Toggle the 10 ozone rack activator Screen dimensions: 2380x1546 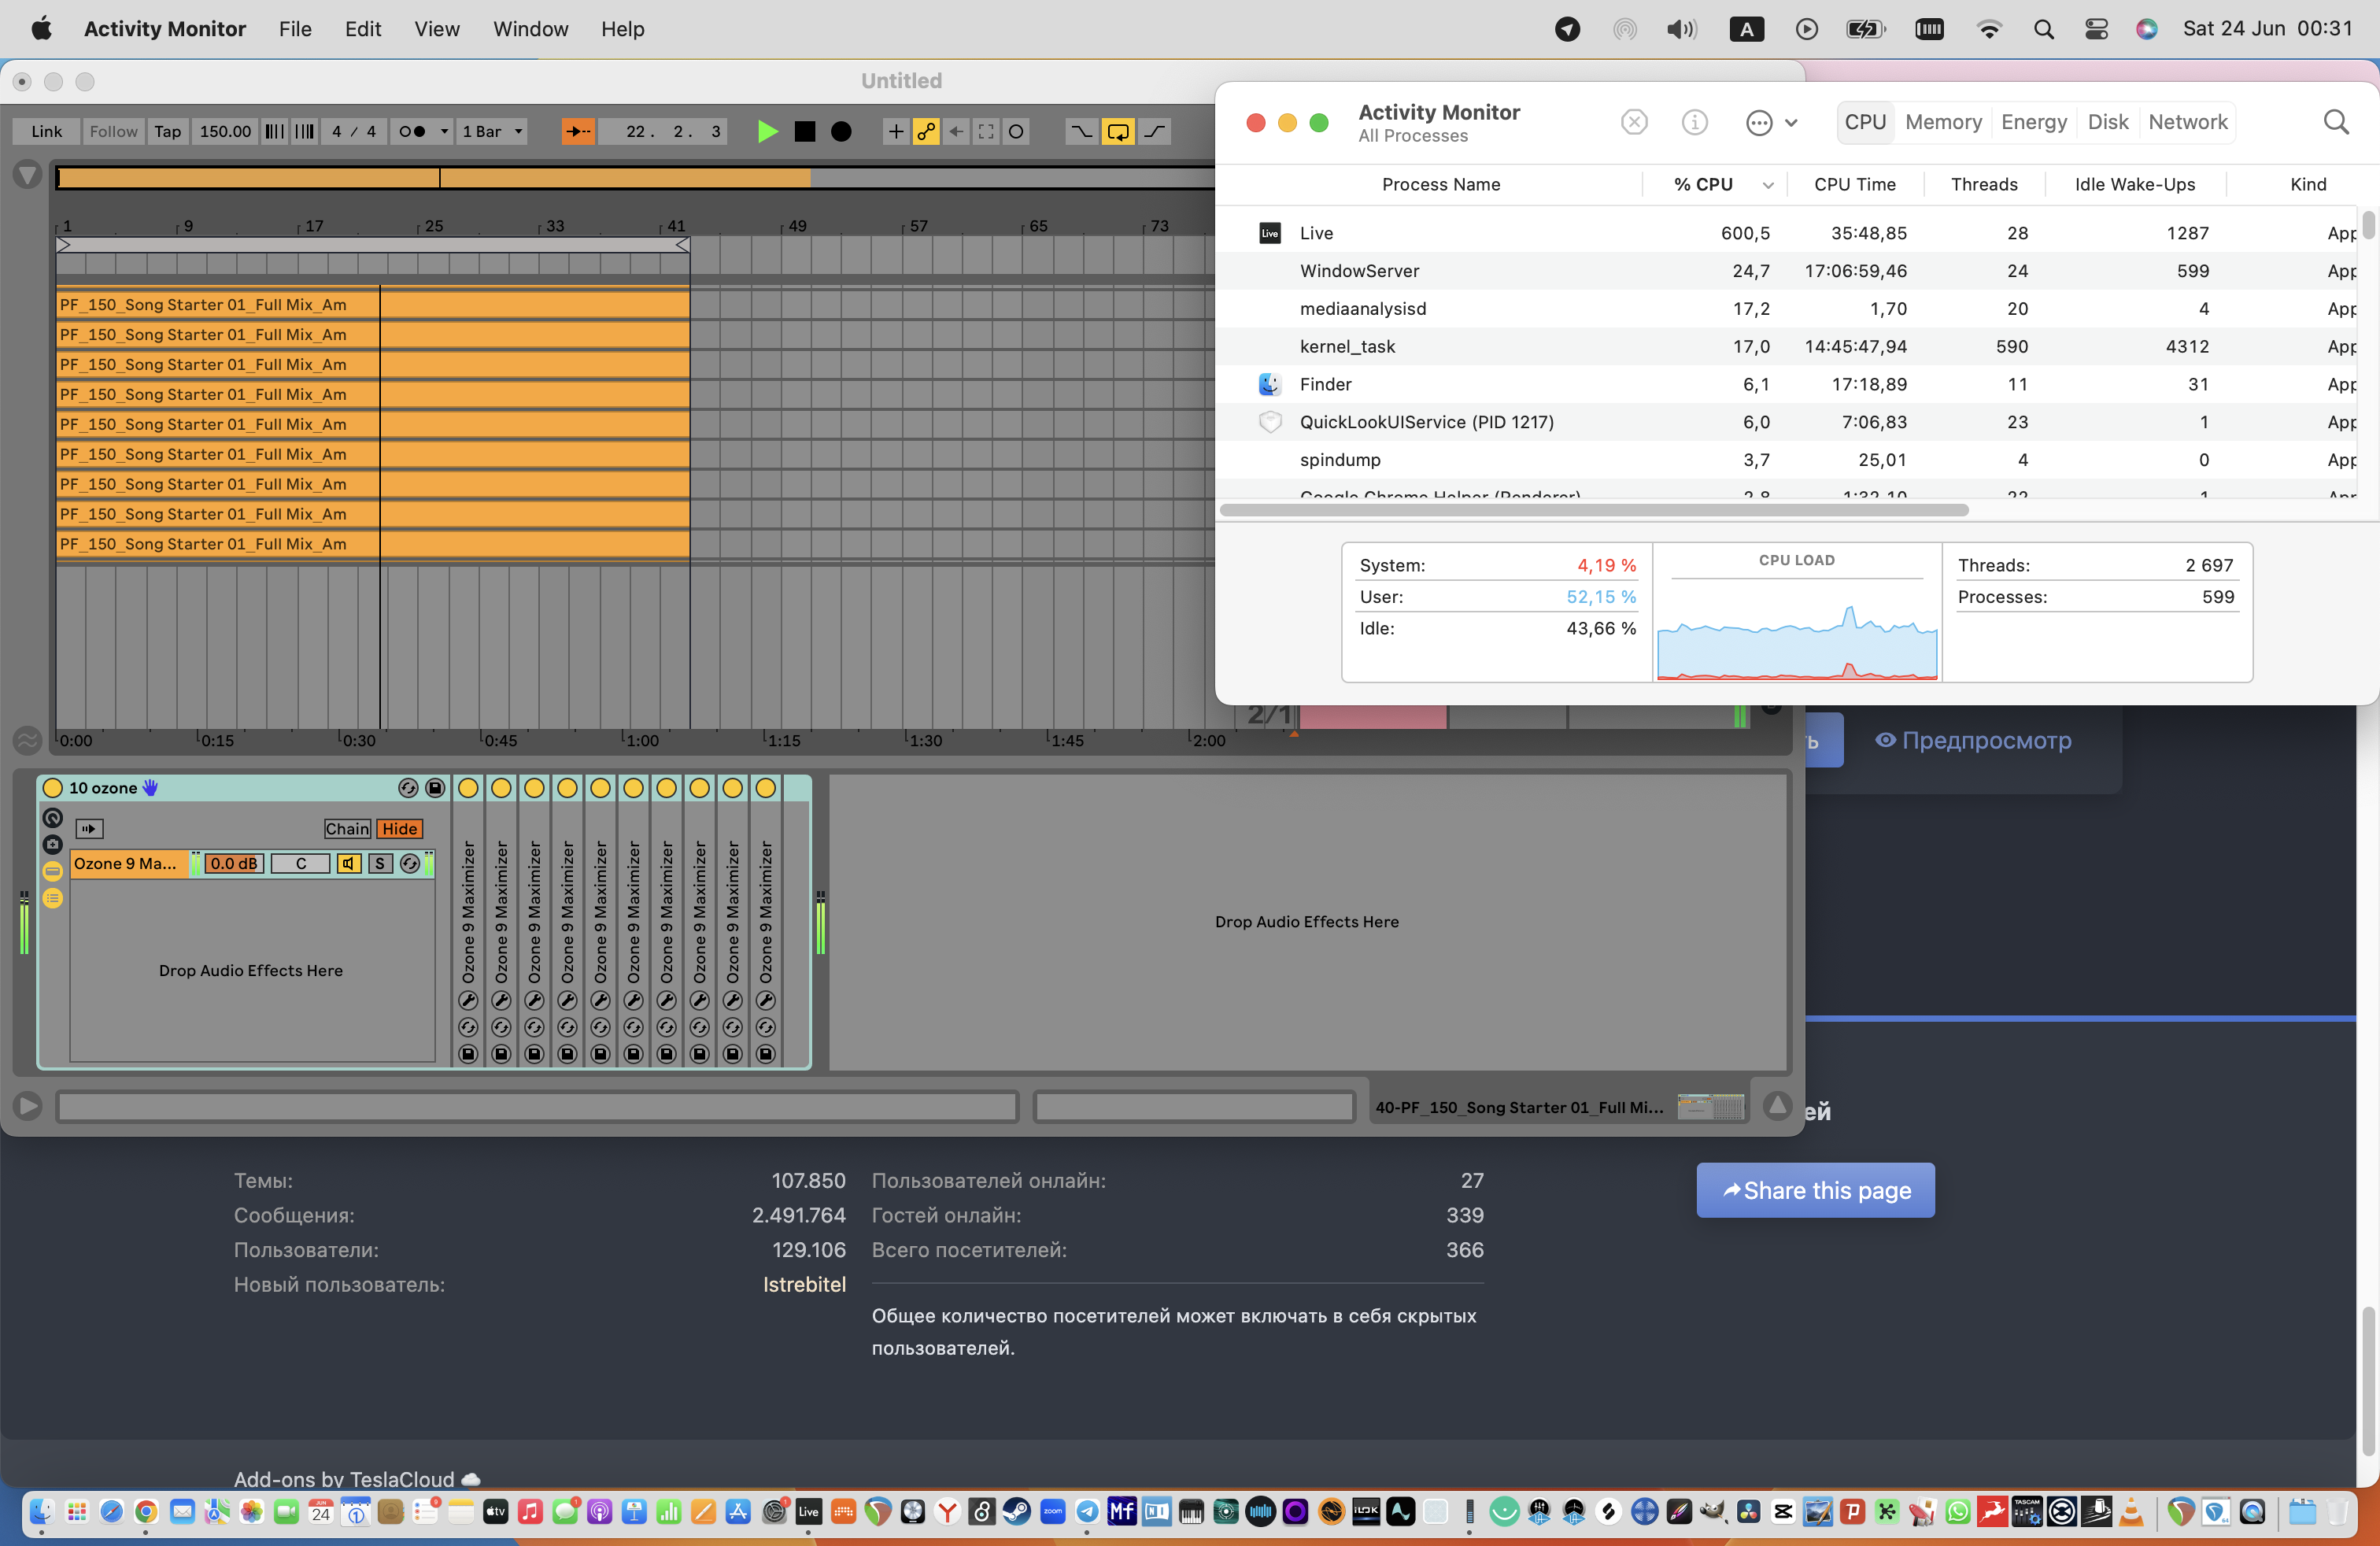pos(53,788)
